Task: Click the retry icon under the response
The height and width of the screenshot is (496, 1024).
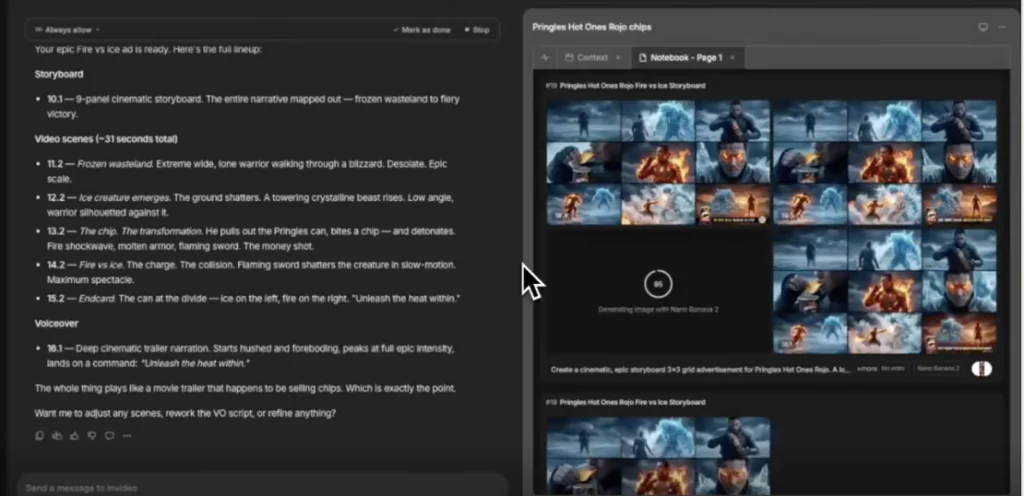Action: click(x=57, y=436)
